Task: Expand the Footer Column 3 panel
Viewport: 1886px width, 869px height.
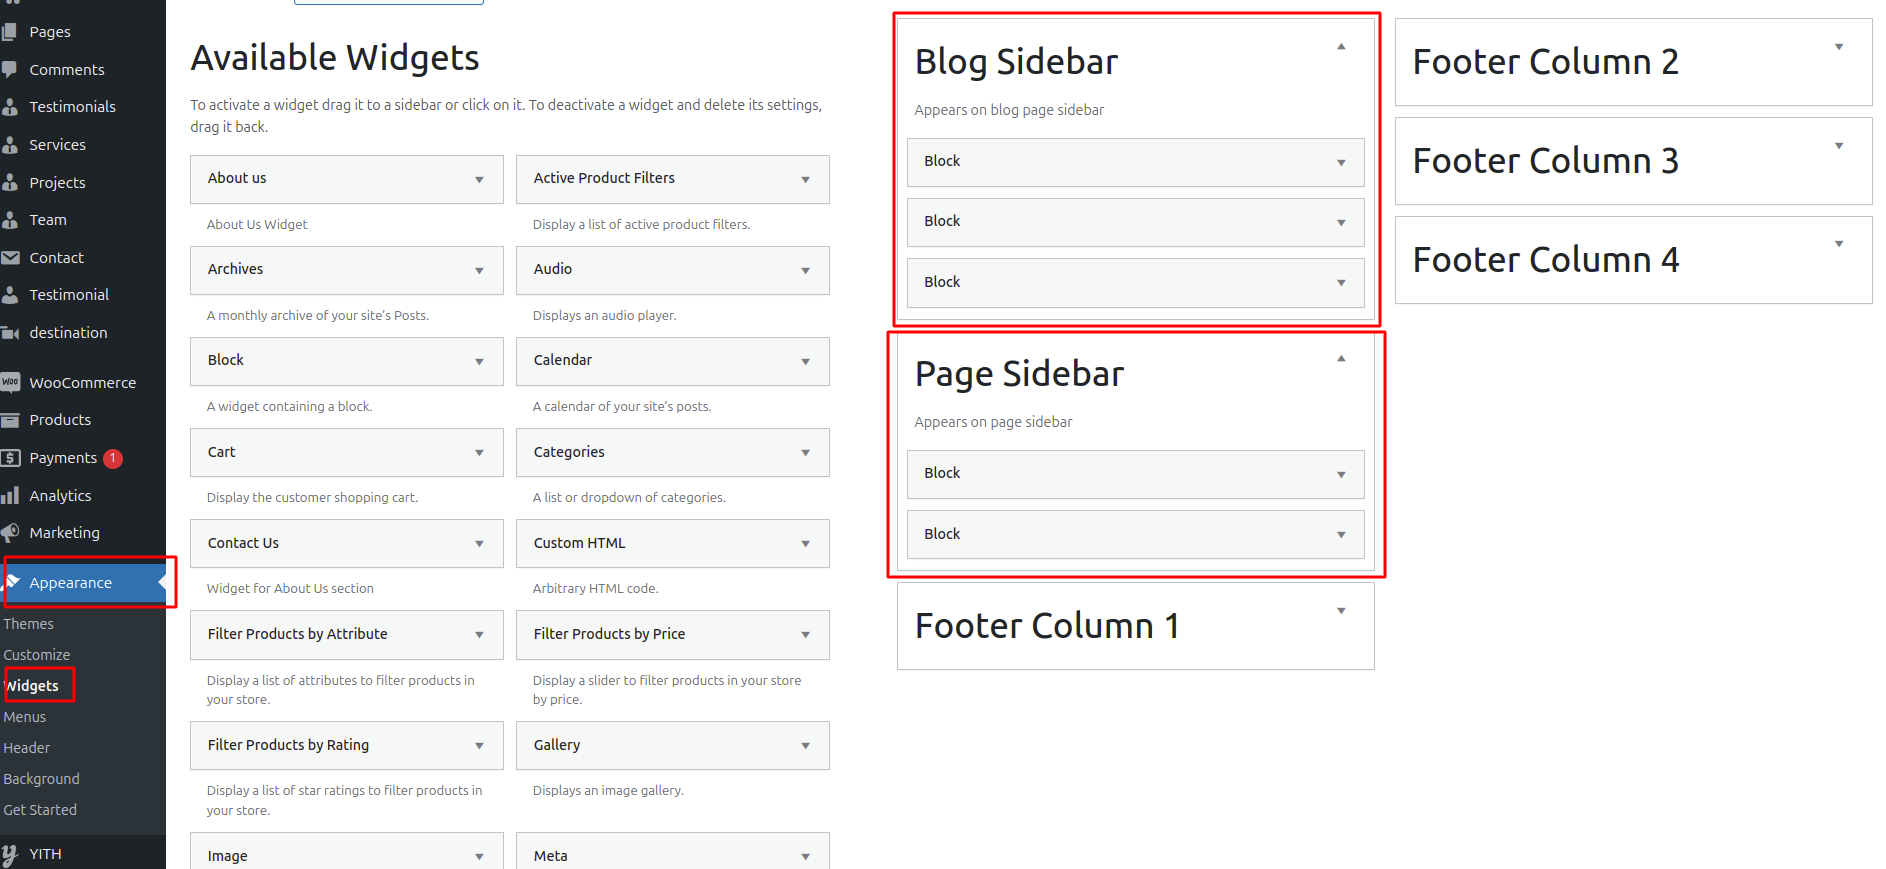Action: point(1838,146)
